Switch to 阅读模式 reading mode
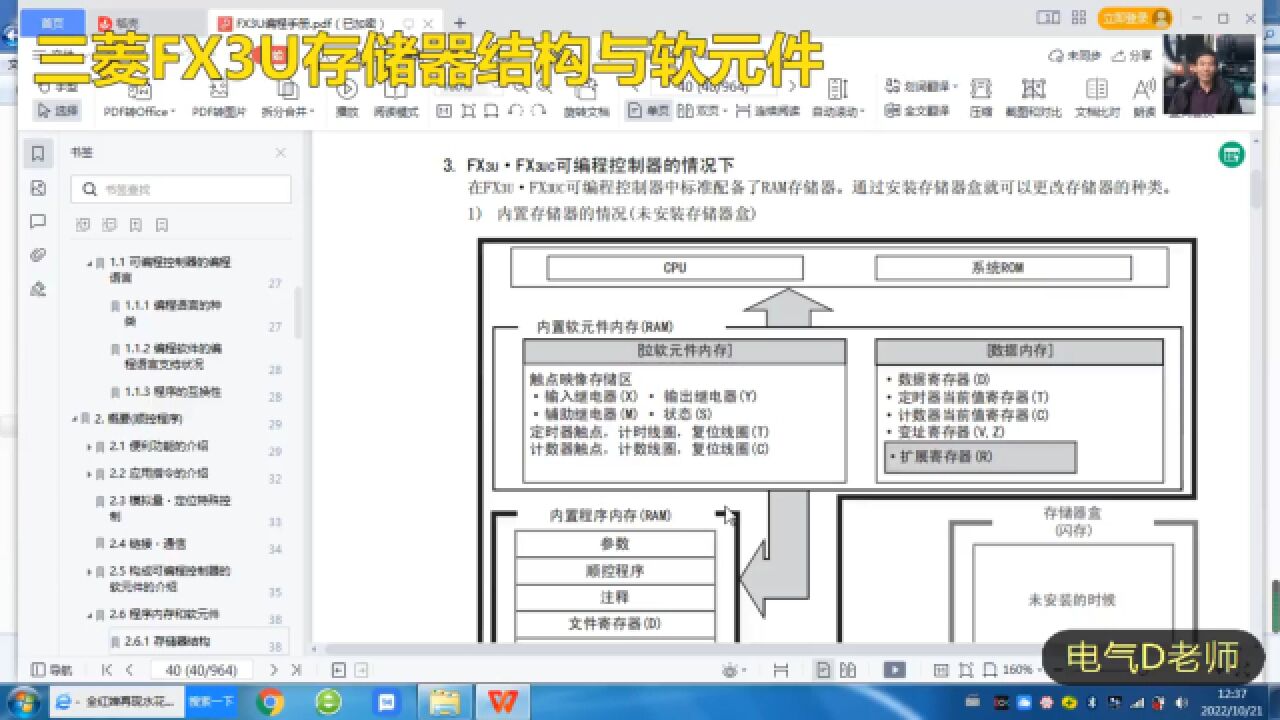1280x720 pixels. click(395, 98)
